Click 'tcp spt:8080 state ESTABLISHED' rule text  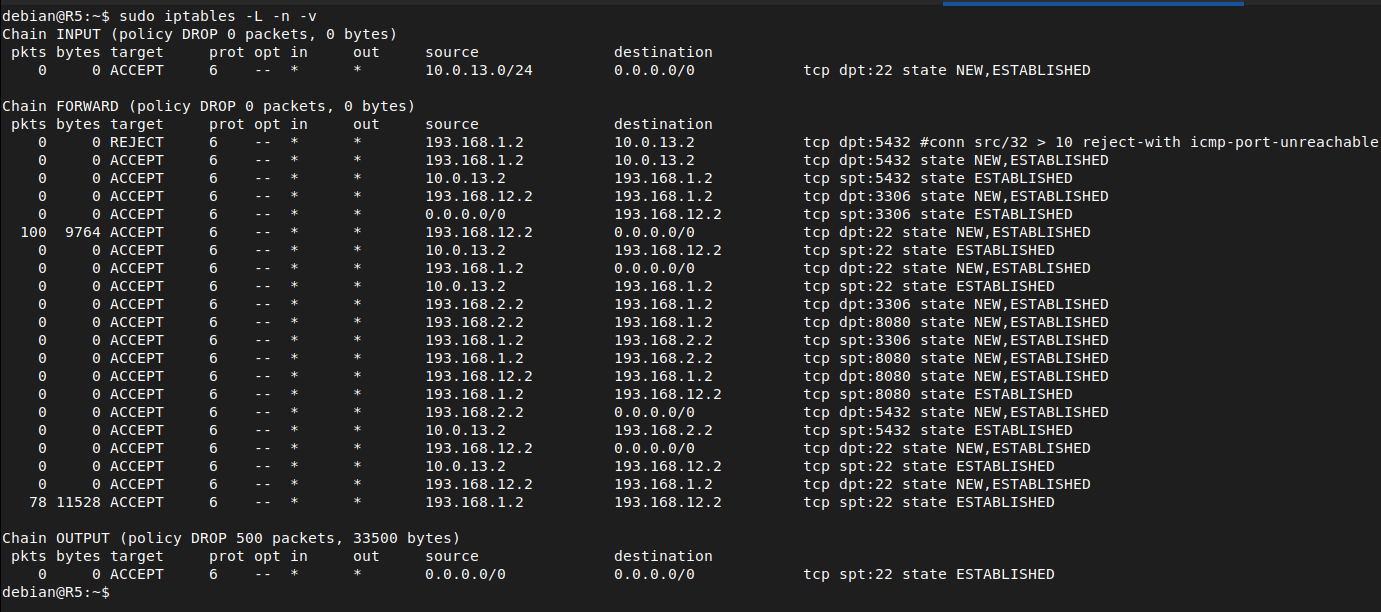[x=938, y=394]
